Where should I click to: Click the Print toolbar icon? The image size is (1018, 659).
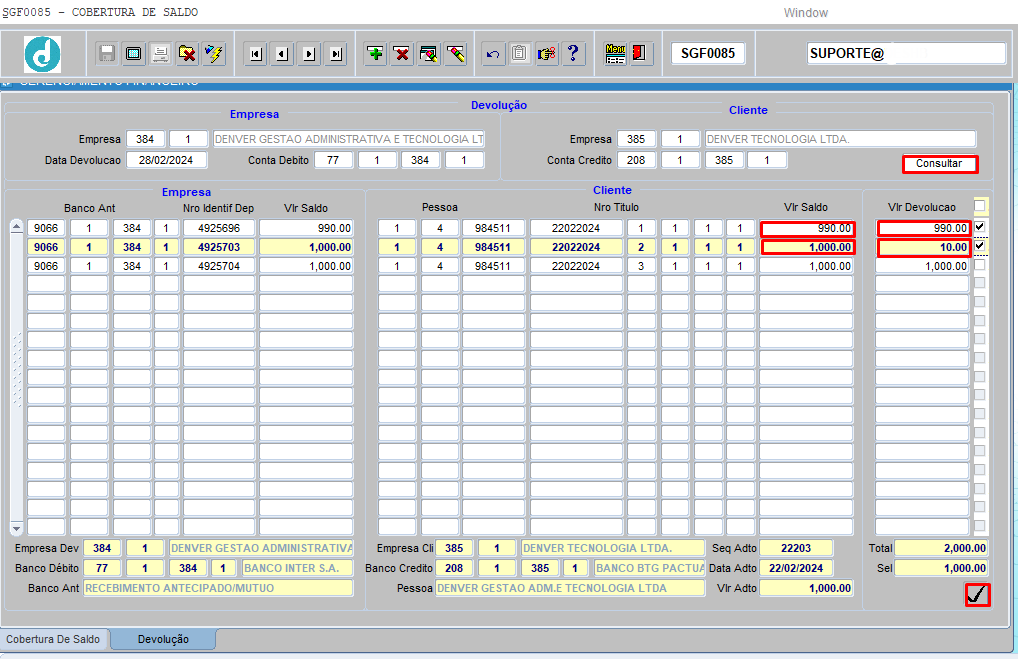click(160, 53)
